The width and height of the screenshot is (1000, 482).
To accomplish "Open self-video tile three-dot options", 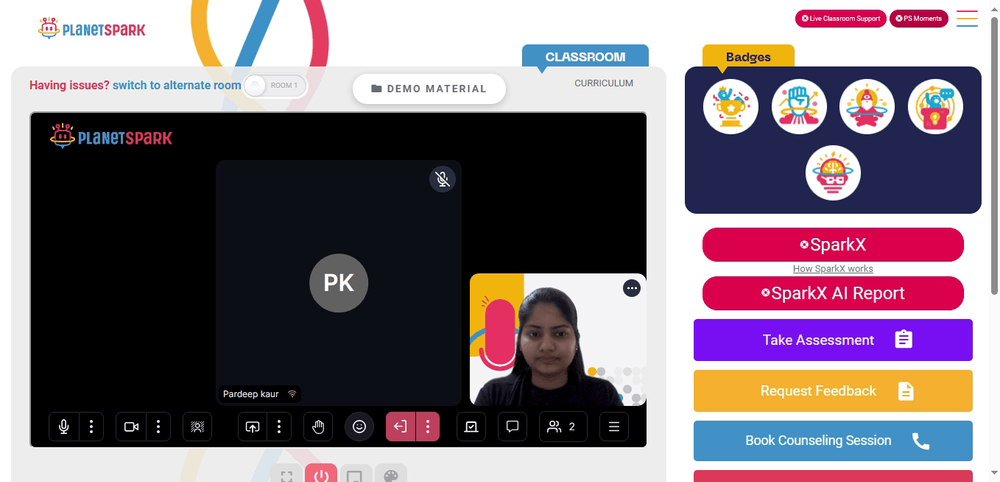I will tap(631, 288).
